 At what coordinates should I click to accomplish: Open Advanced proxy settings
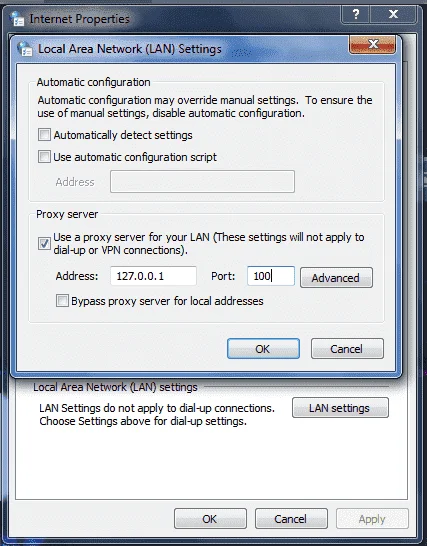(x=336, y=278)
